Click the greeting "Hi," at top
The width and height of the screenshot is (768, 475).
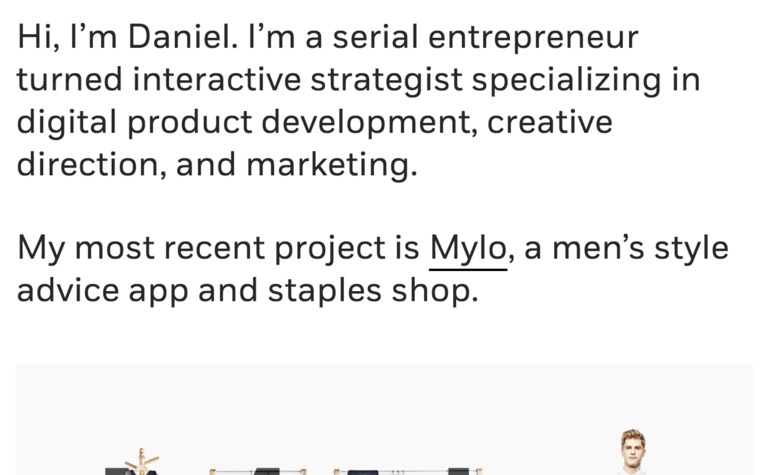point(39,38)
